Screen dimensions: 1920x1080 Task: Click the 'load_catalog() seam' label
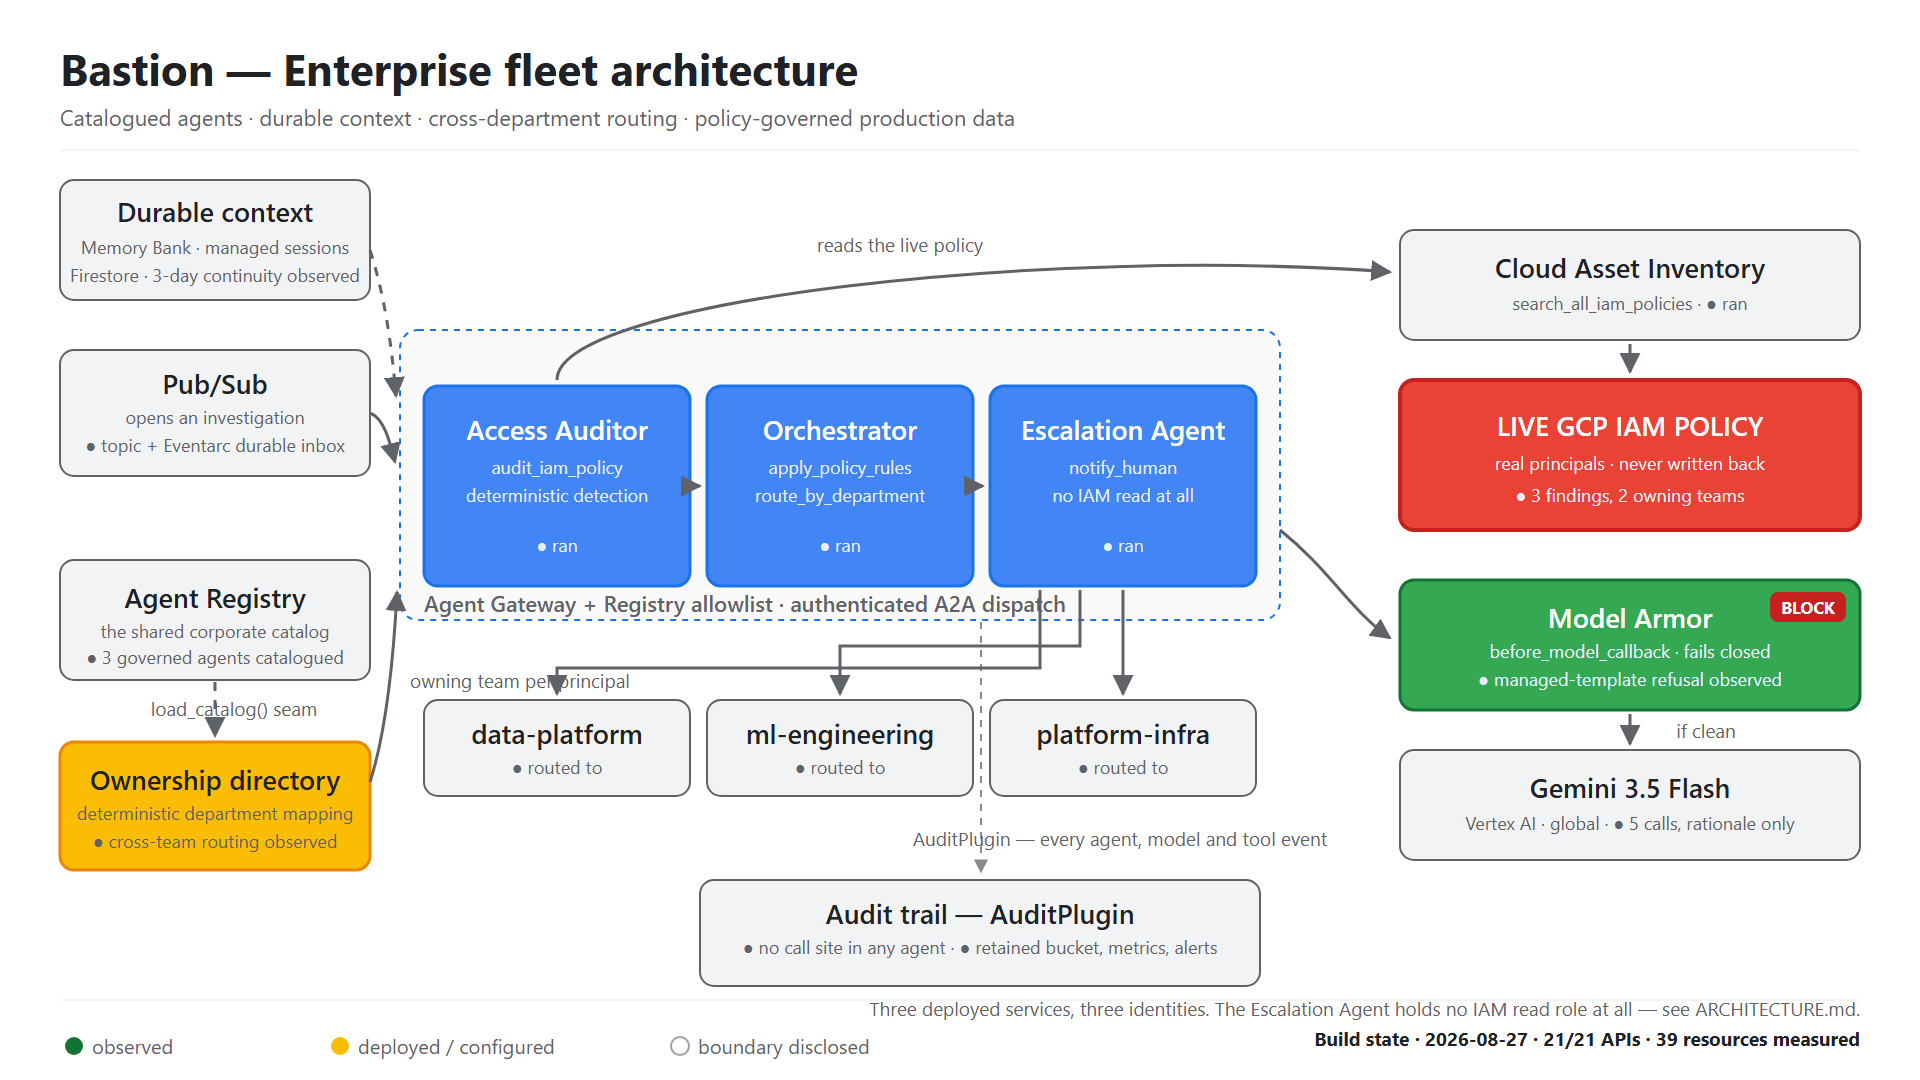[x=234, y=709]
